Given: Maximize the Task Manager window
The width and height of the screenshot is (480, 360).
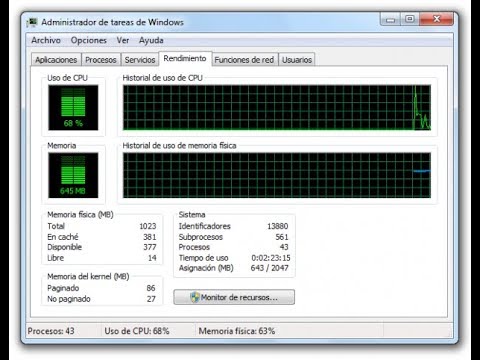Looking at the screenshot, I should pos(410,19).
